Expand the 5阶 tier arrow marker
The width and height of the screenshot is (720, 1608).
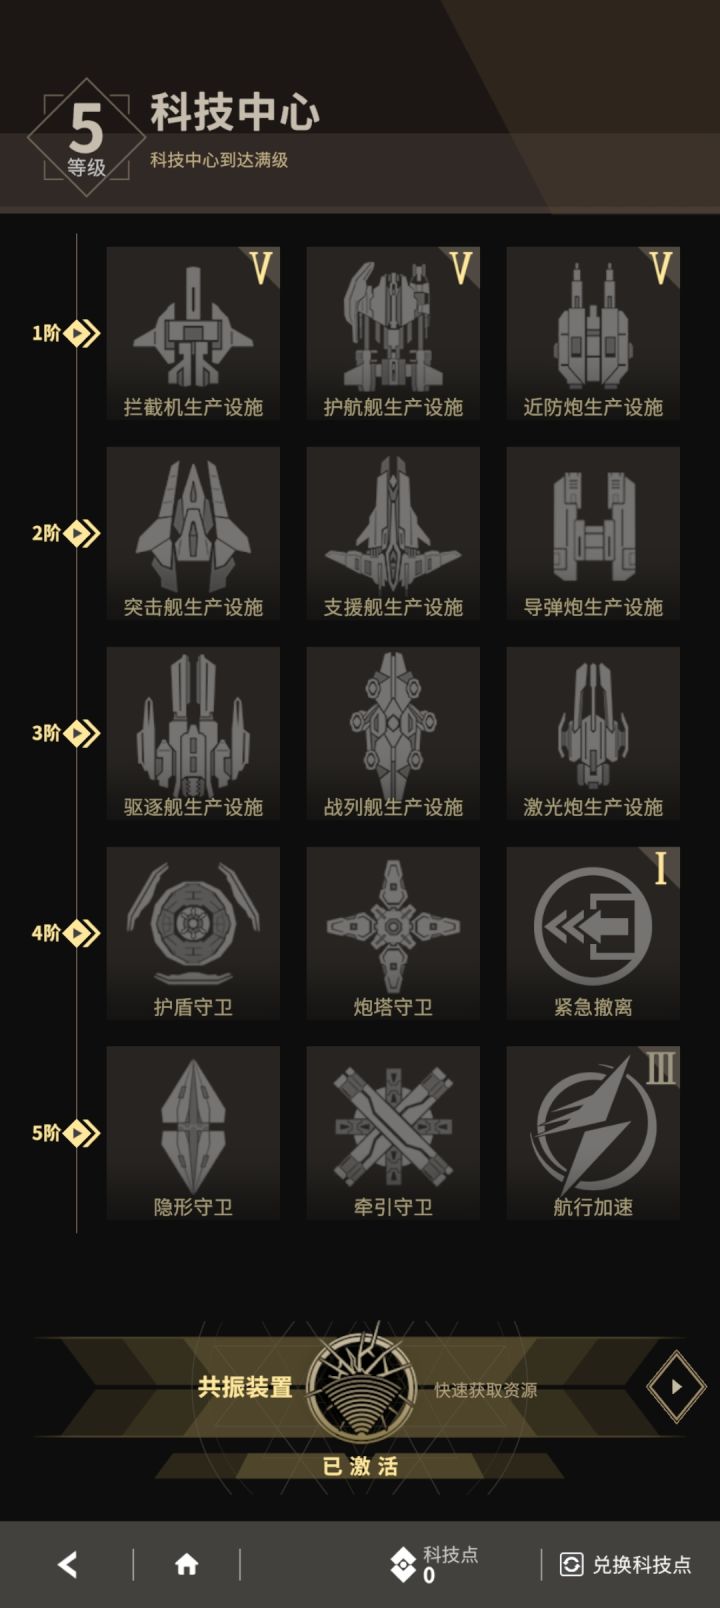tap(82, 1133)
